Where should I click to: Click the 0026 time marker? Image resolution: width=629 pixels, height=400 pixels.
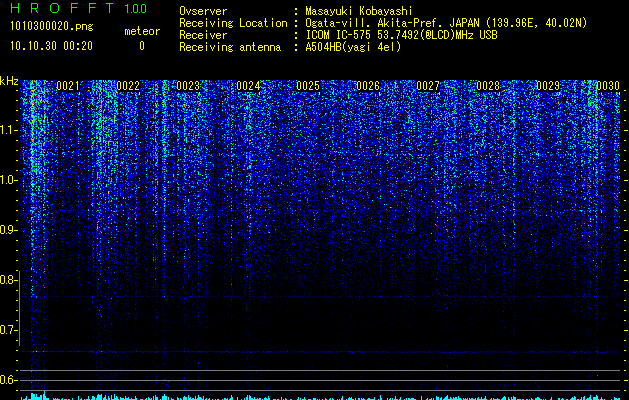[x=368, y=86]
